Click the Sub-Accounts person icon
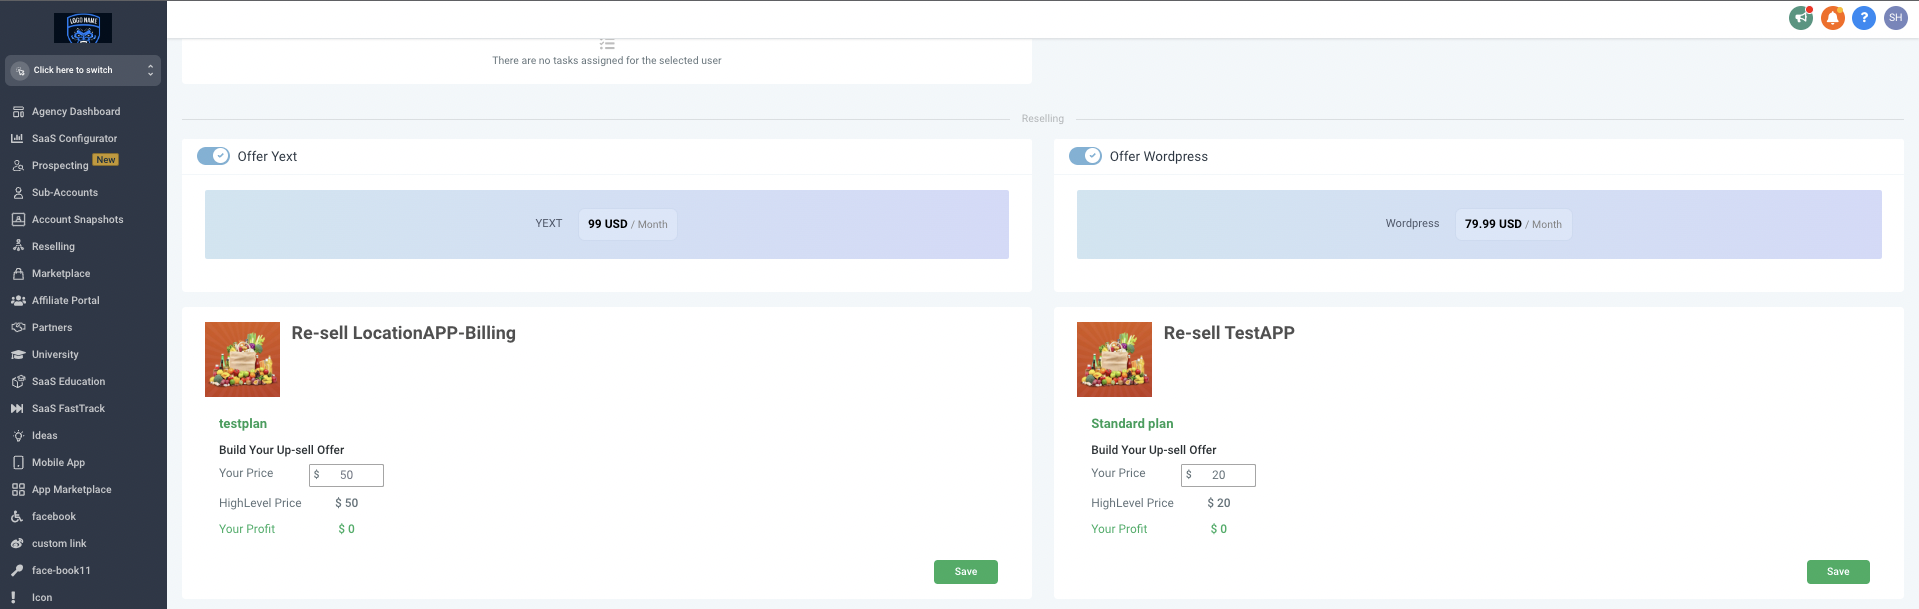Image resolution: width=1919 pixels, height=609 pixels. 18,193
